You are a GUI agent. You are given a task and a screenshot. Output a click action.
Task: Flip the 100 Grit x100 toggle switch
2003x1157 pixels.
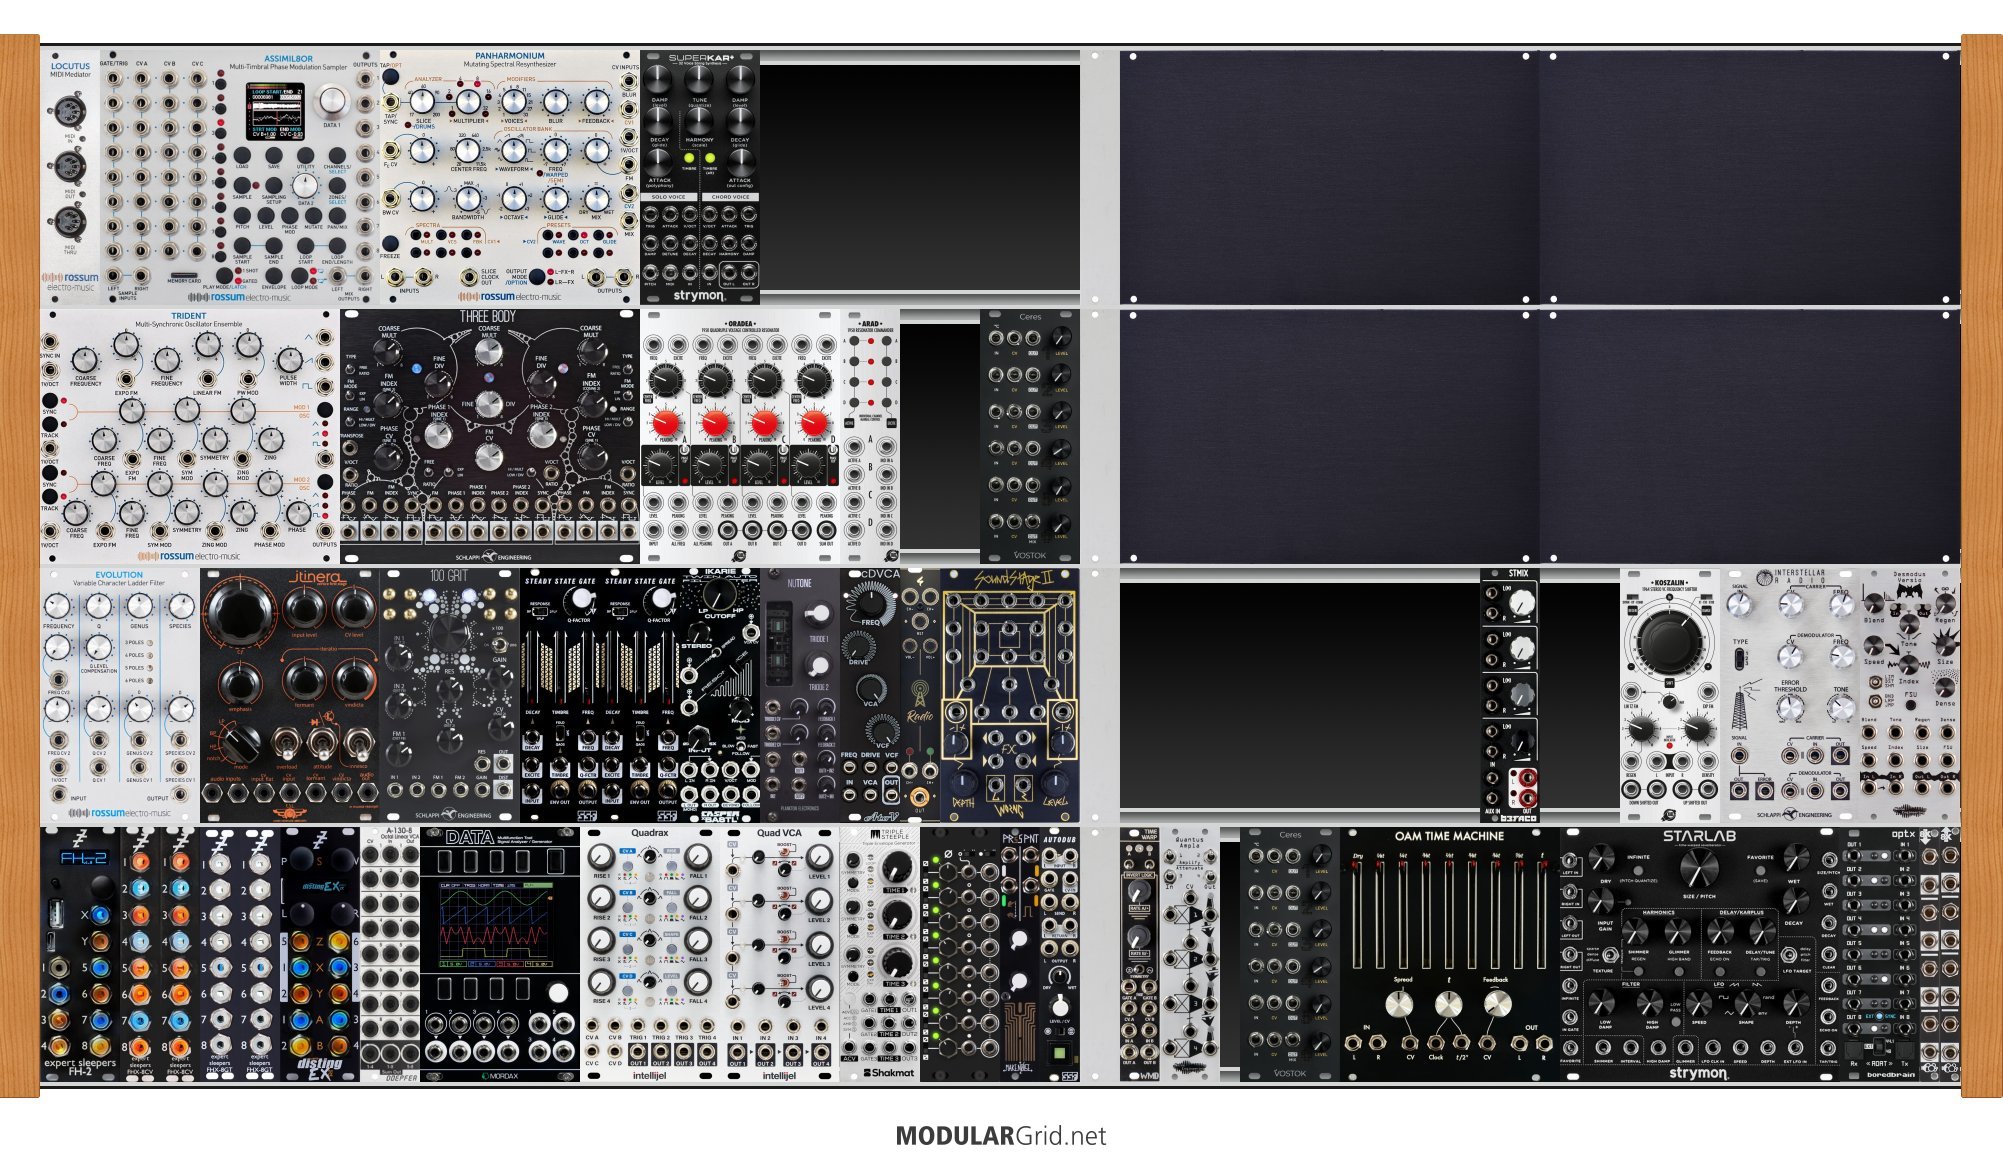498,646
